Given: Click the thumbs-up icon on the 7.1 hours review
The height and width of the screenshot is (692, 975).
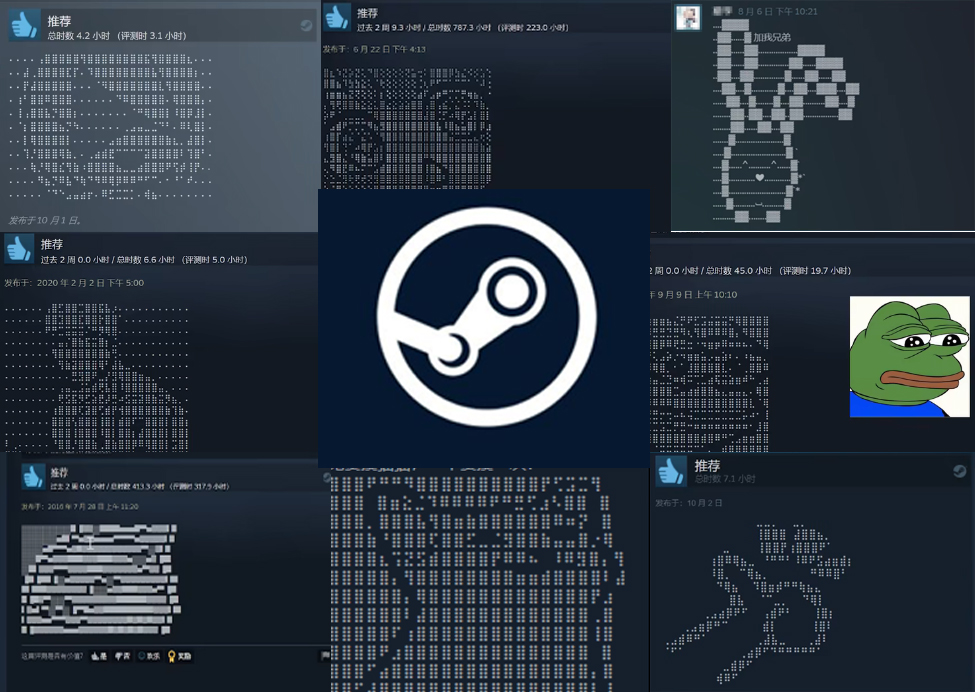Looking at the screenshot, I should [670, 471].
